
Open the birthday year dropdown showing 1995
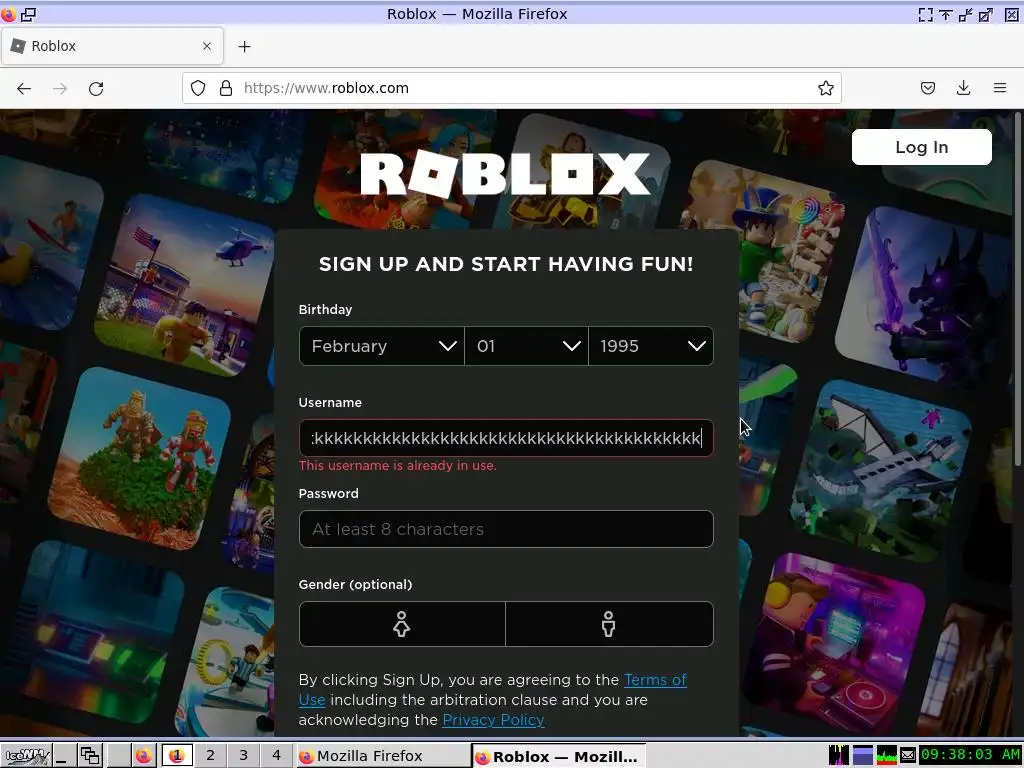click(x=651, y=346)
